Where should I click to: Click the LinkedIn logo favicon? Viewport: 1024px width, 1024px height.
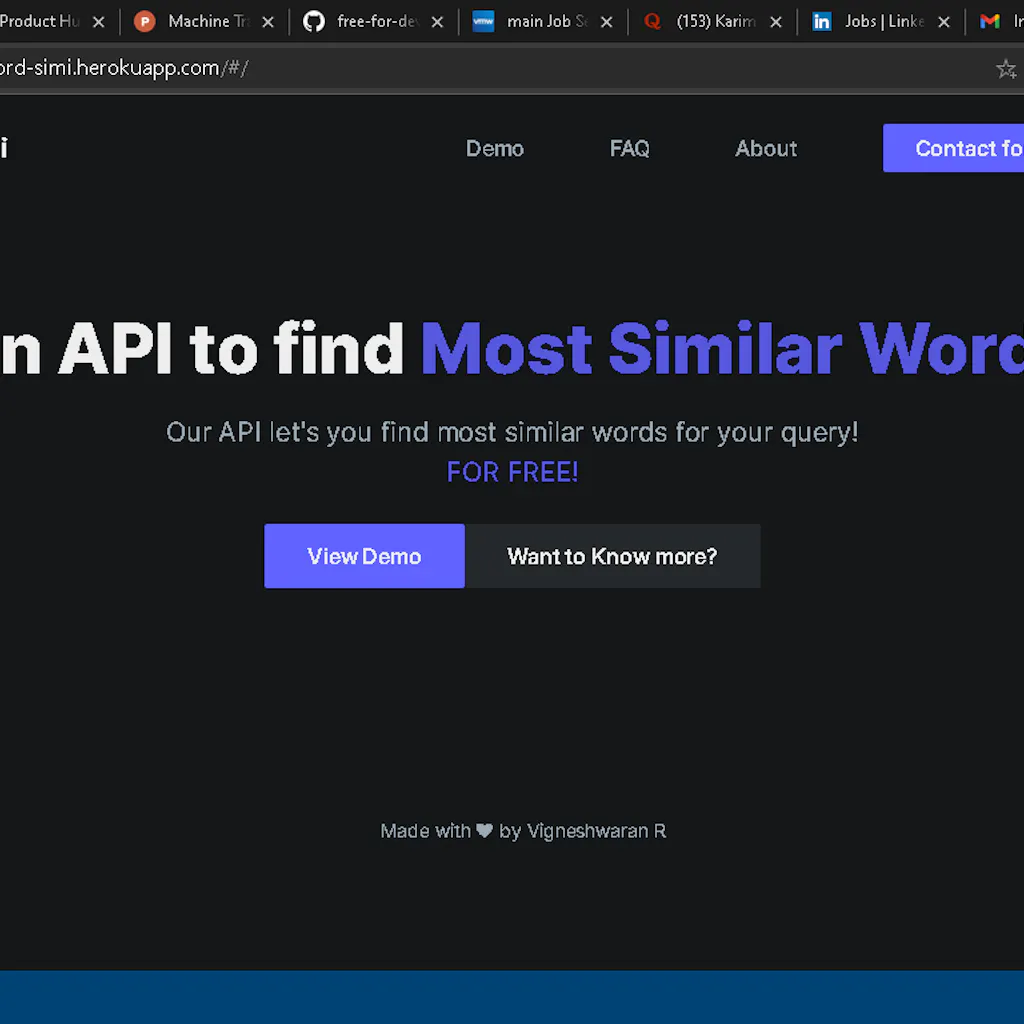coord(822,21)
